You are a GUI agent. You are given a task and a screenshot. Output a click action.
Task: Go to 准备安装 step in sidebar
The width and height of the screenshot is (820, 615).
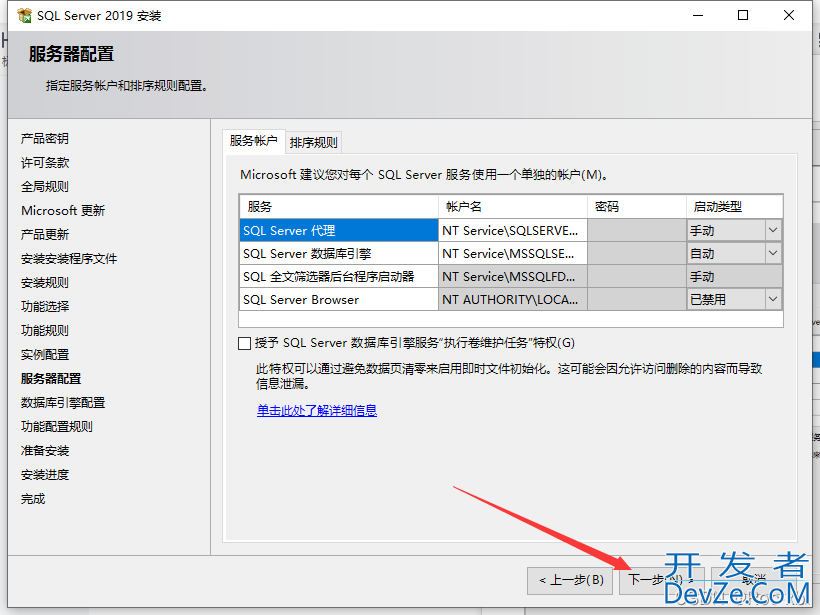point(45,451)
